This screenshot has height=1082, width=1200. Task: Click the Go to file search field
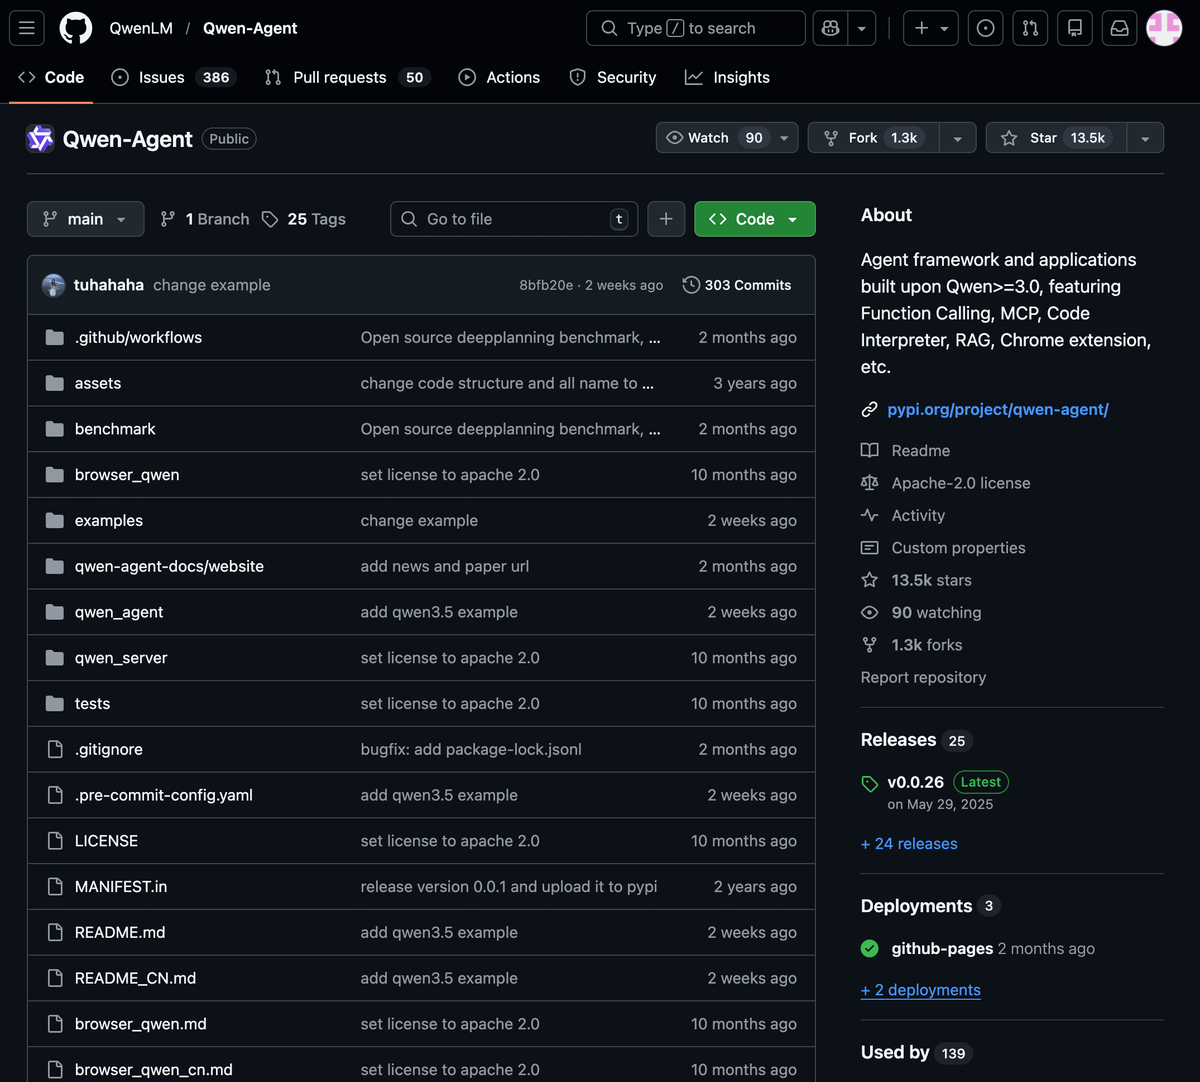[514, 219]
